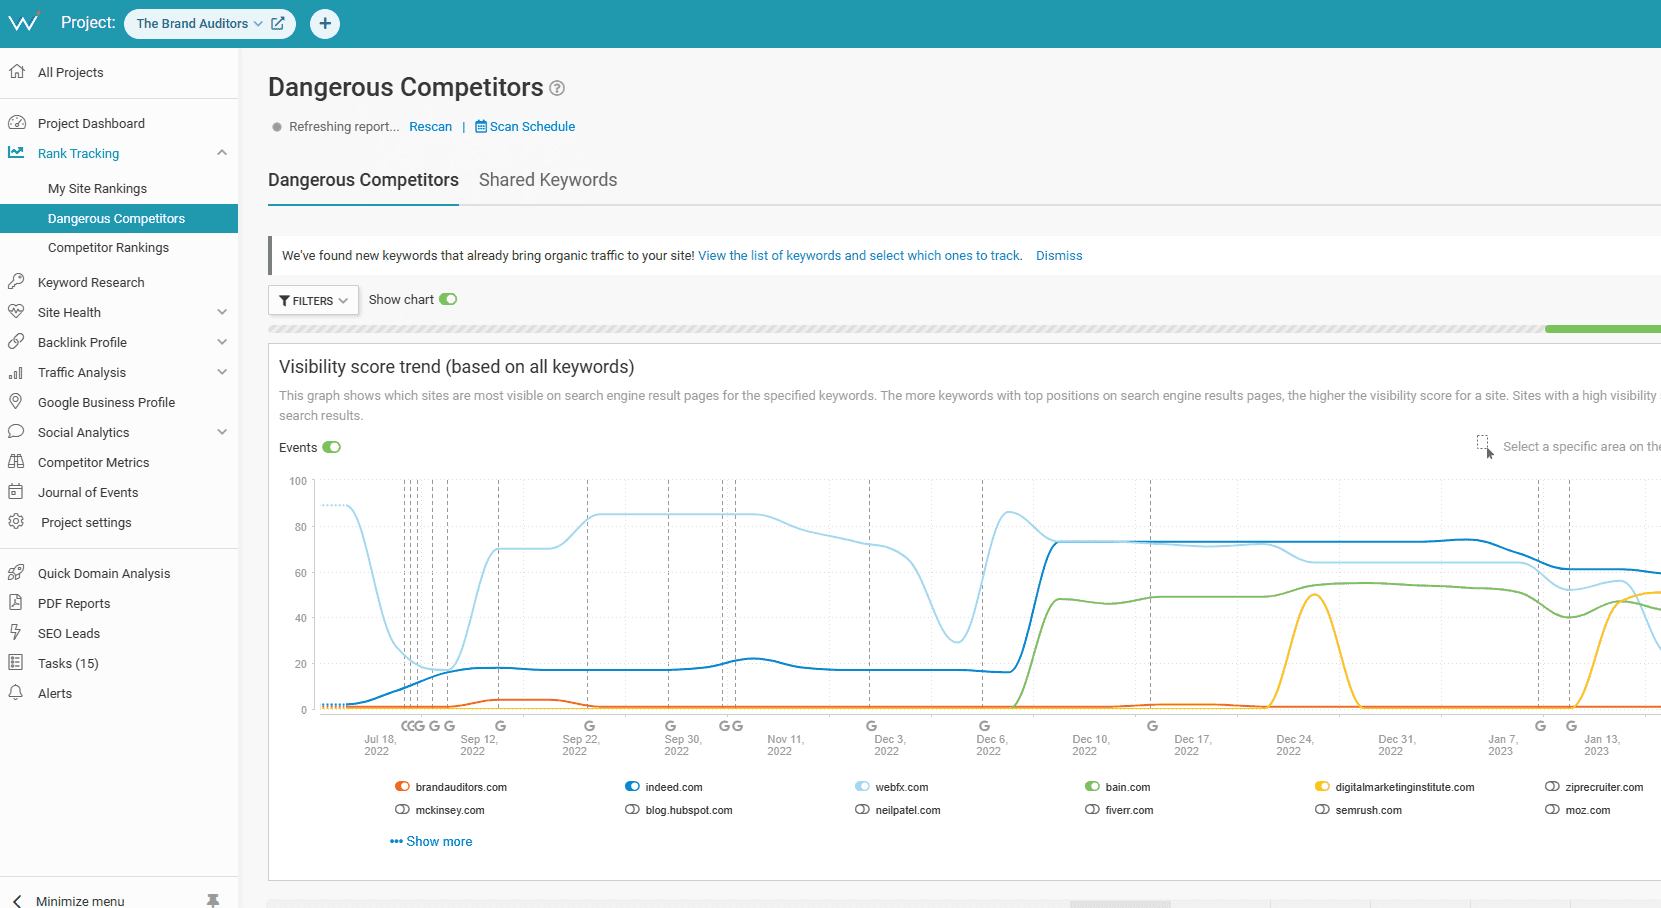Add a new project plus button
The image size is (1661, 908).
[x=325, y=23]
